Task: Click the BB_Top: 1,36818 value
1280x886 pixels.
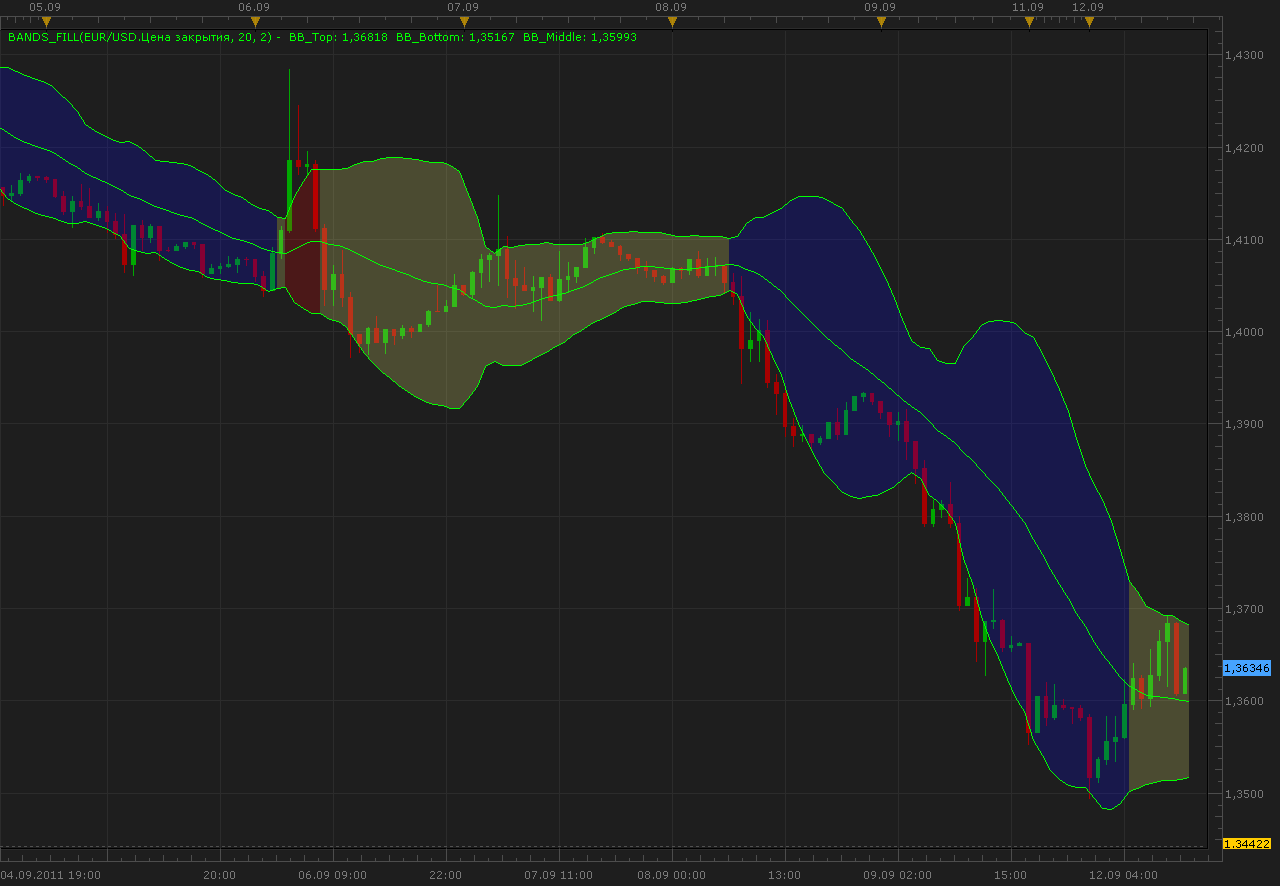Action: 338,37
